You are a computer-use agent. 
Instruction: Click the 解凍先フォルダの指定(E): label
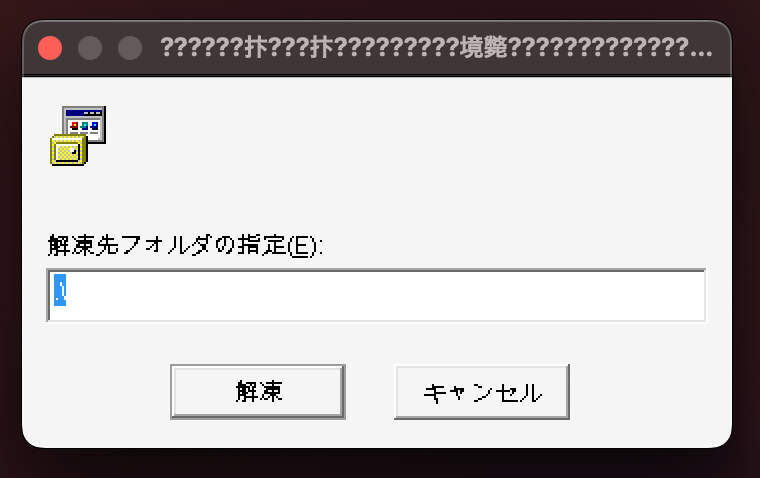[185, 245]
